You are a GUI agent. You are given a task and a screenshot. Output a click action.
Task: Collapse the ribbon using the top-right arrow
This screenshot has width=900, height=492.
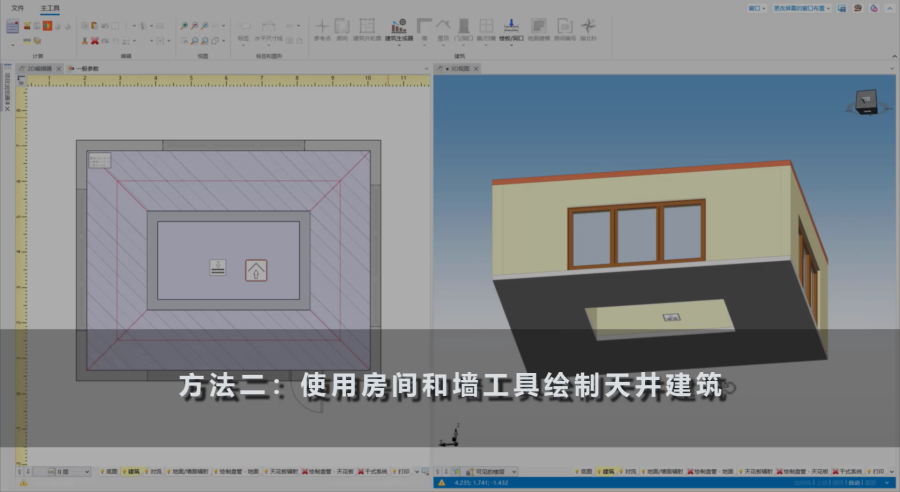(890, 7)
